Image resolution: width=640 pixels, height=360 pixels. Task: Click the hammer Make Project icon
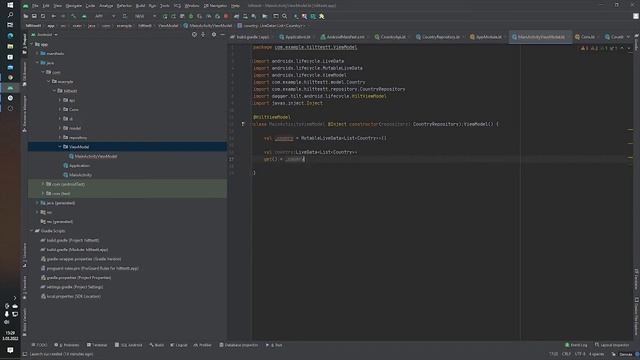[x=73, y=16]
